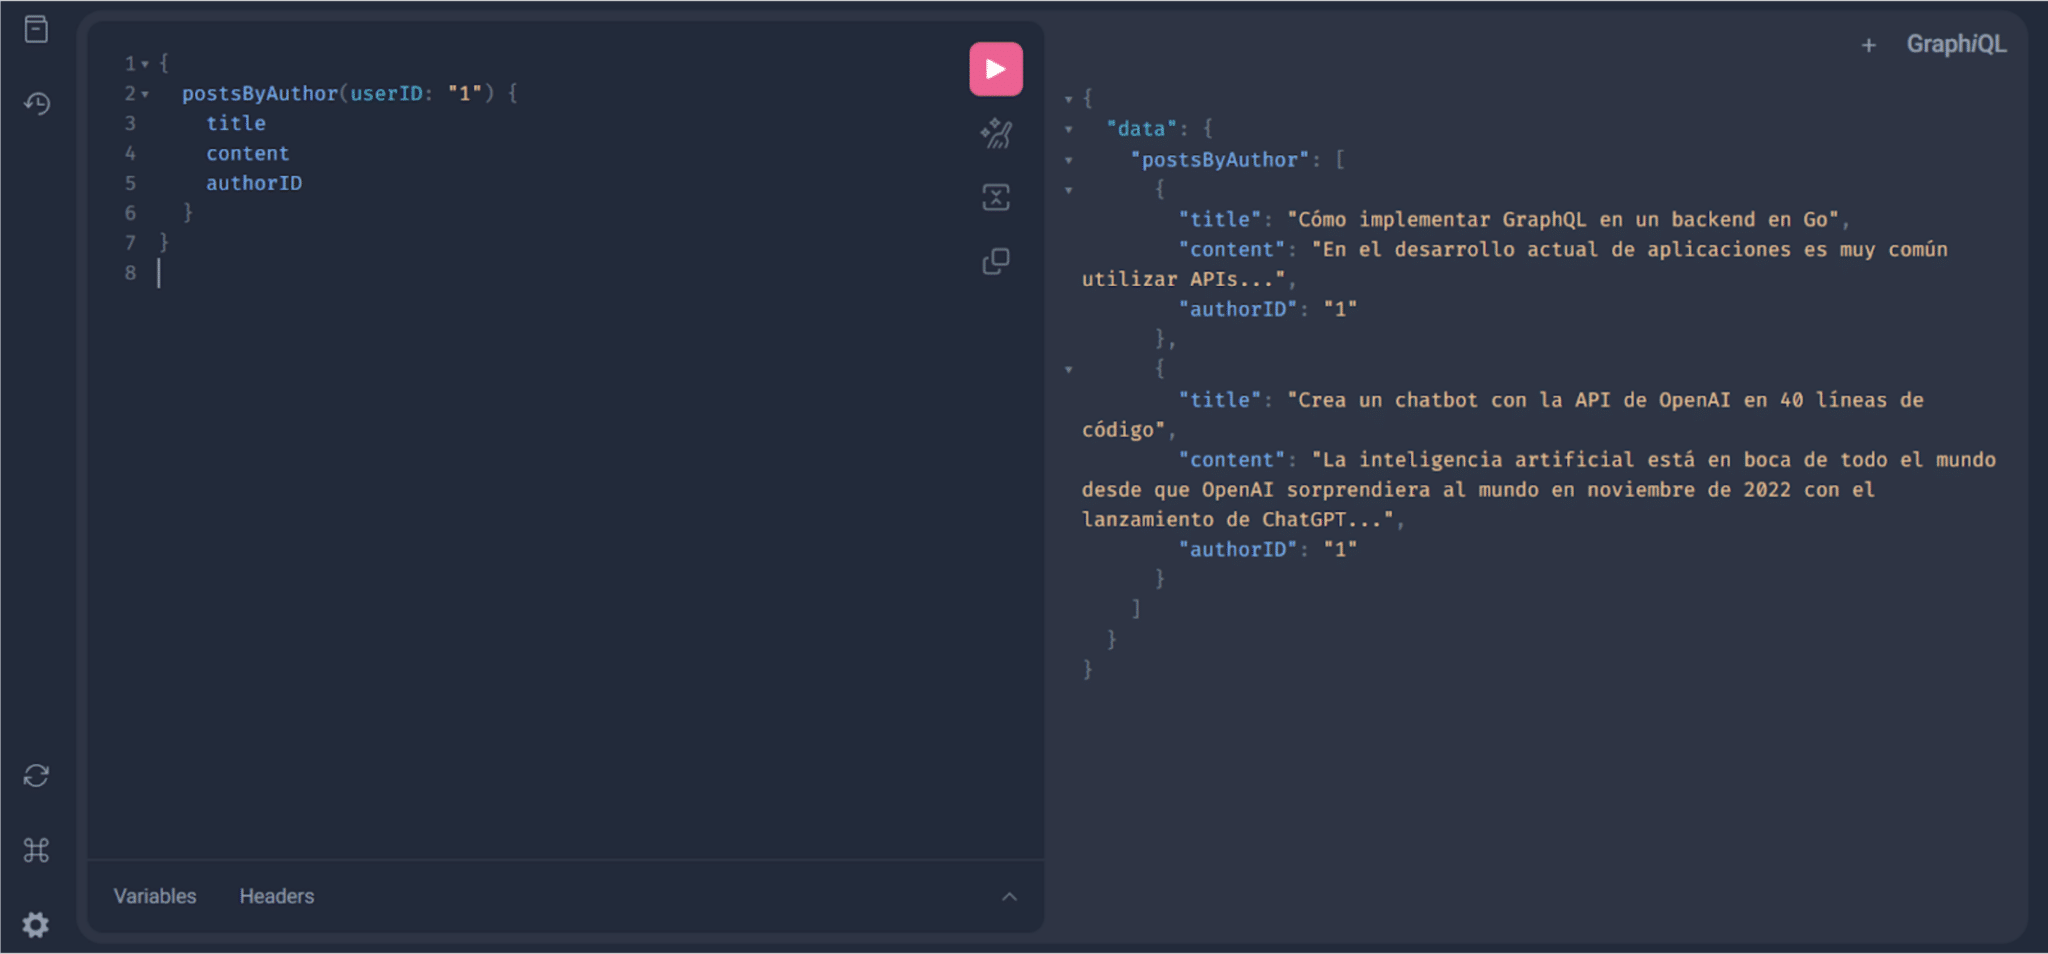Image resolution: width=2048 pixels, height=954 pixels.
Task: Open the documentation explorer panel
Action: click(x=37, y=29)
